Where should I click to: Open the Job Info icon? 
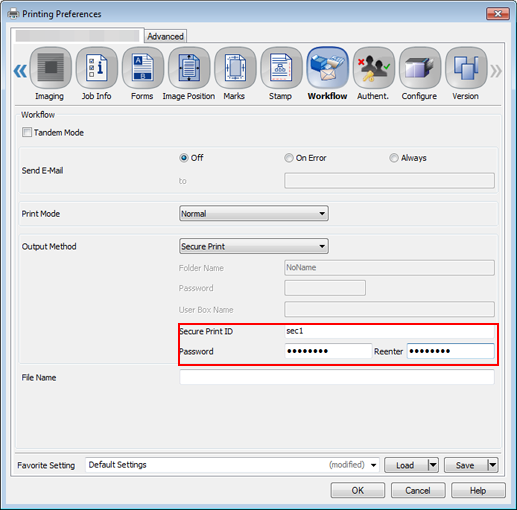pyautogui.click(x=97, y=68)
